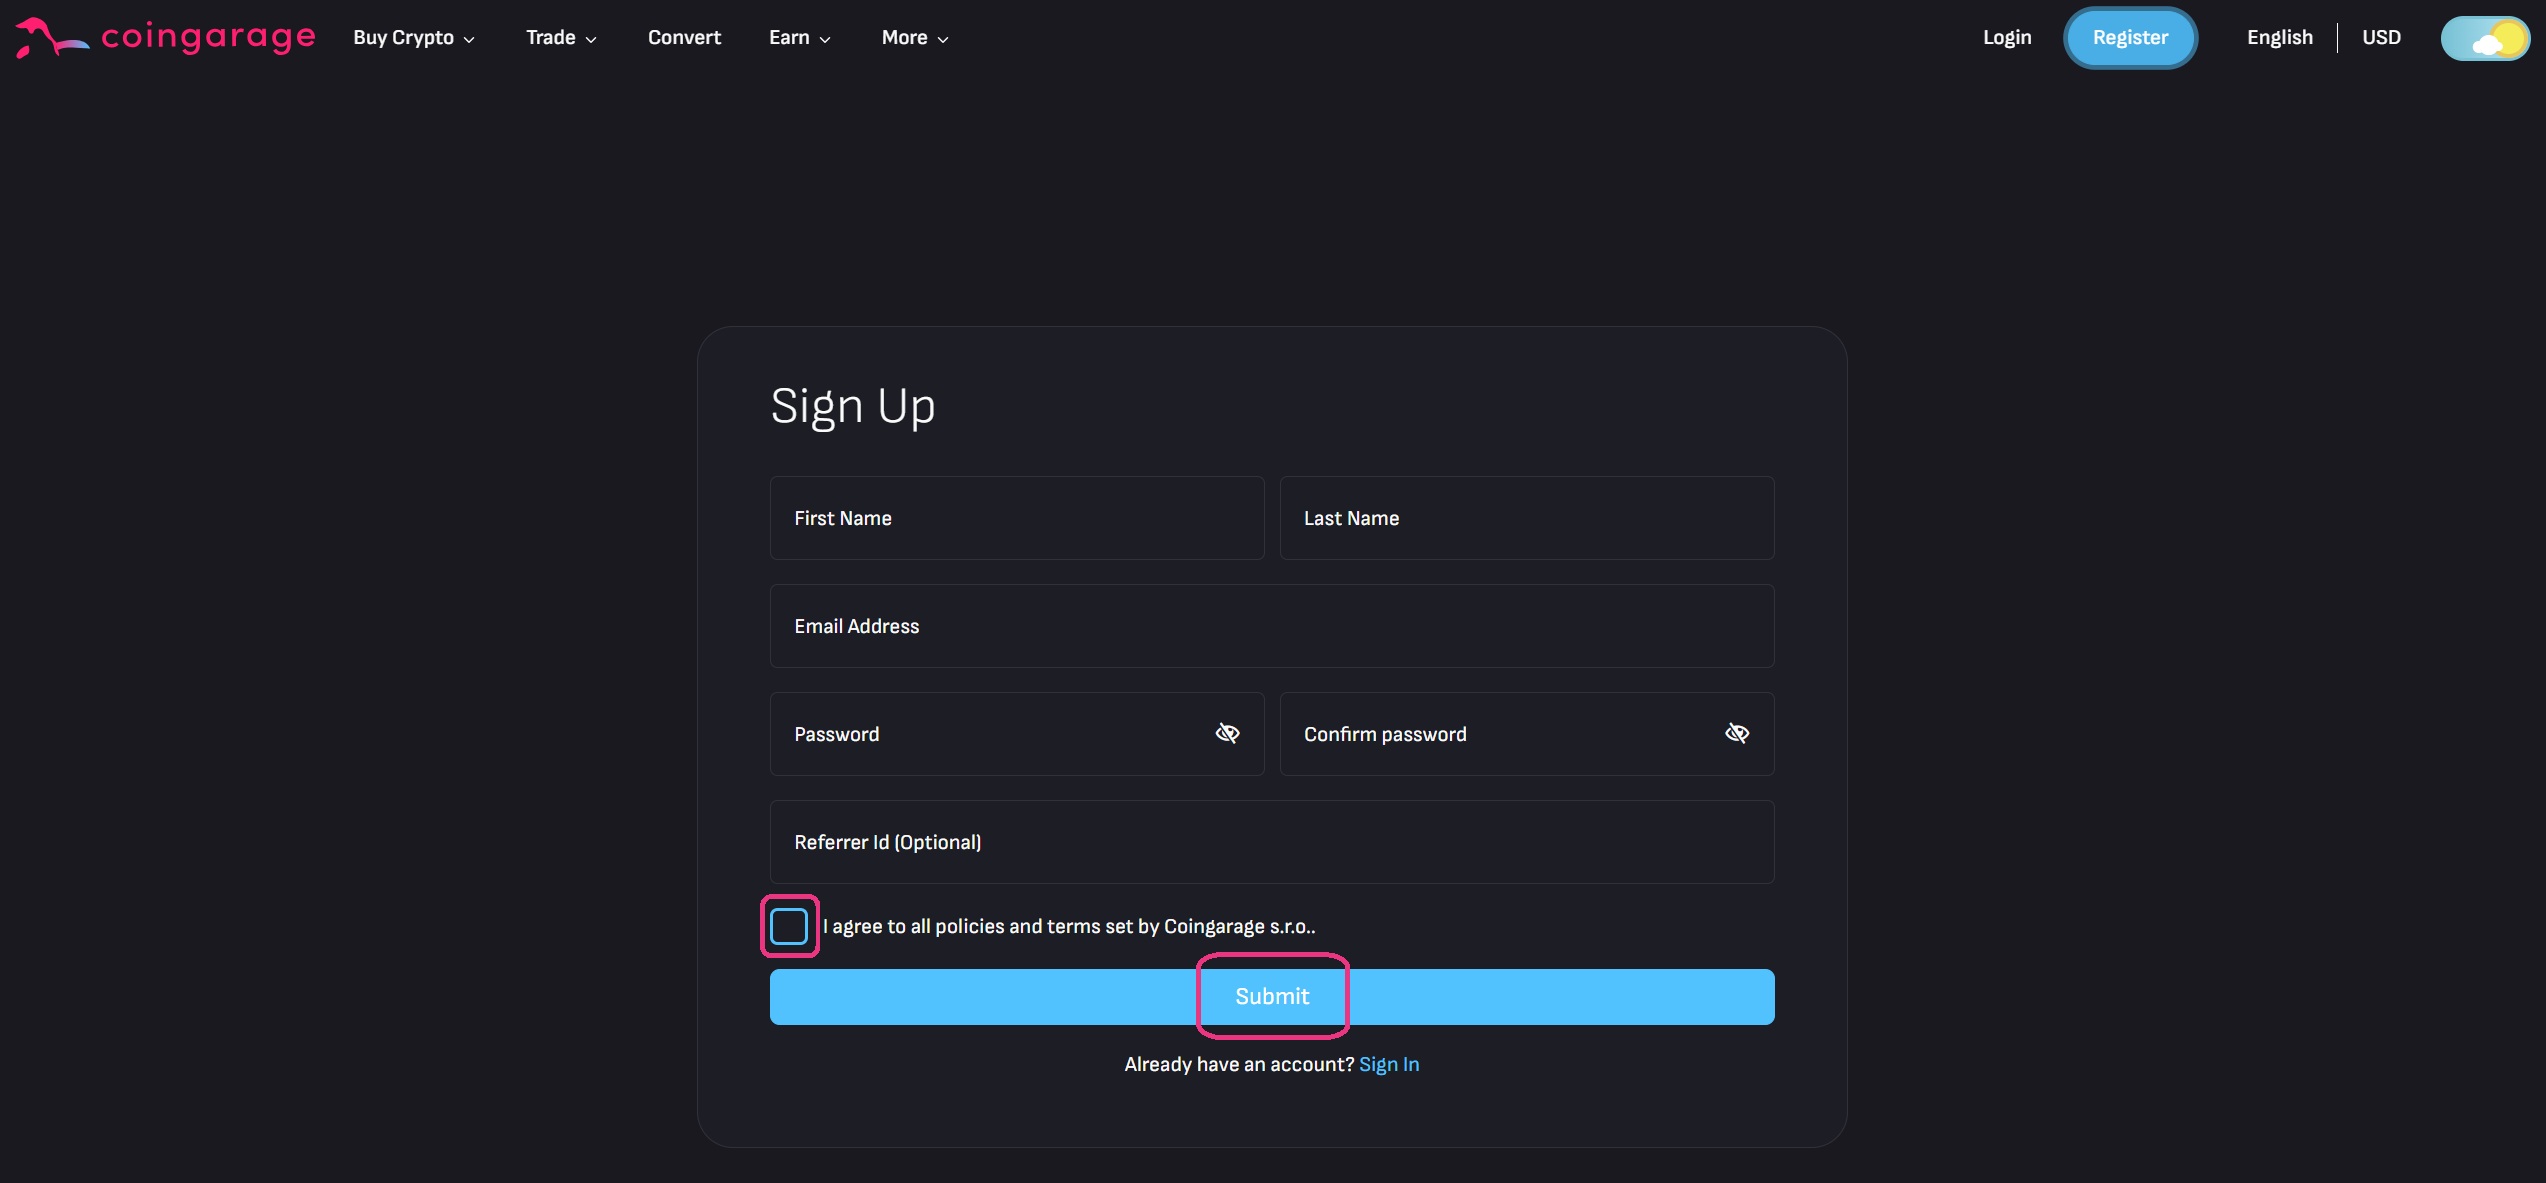The image size is (2546, 1183).
Task: Open the Convert page
Action: click(x=684, y=38)
